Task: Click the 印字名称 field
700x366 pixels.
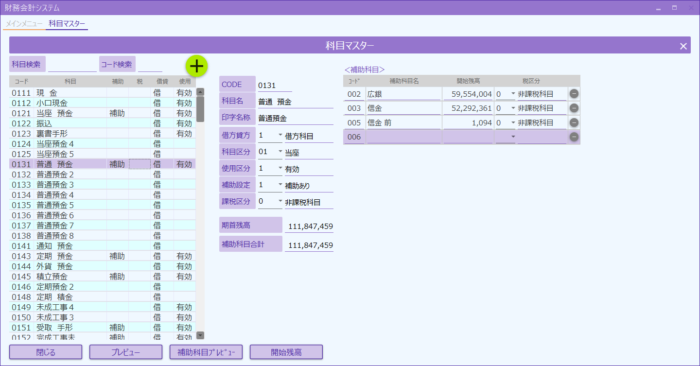Action: point(295,118)
